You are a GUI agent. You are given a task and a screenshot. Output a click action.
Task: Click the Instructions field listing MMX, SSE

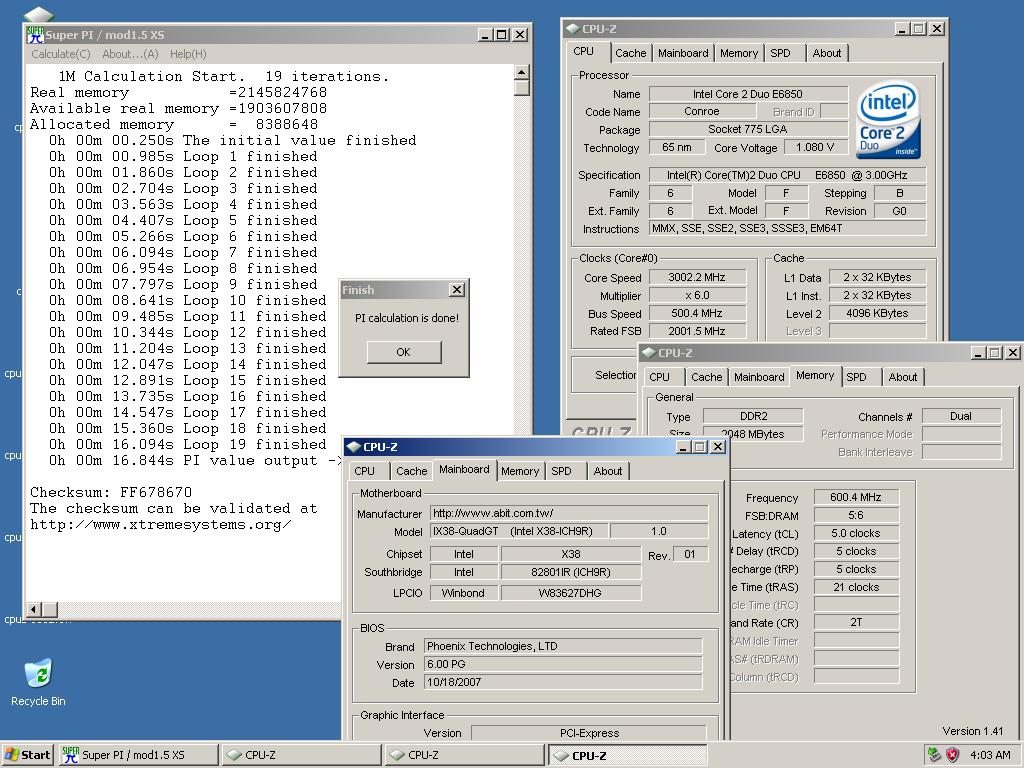pyautogui.click(x=788, y=229)
